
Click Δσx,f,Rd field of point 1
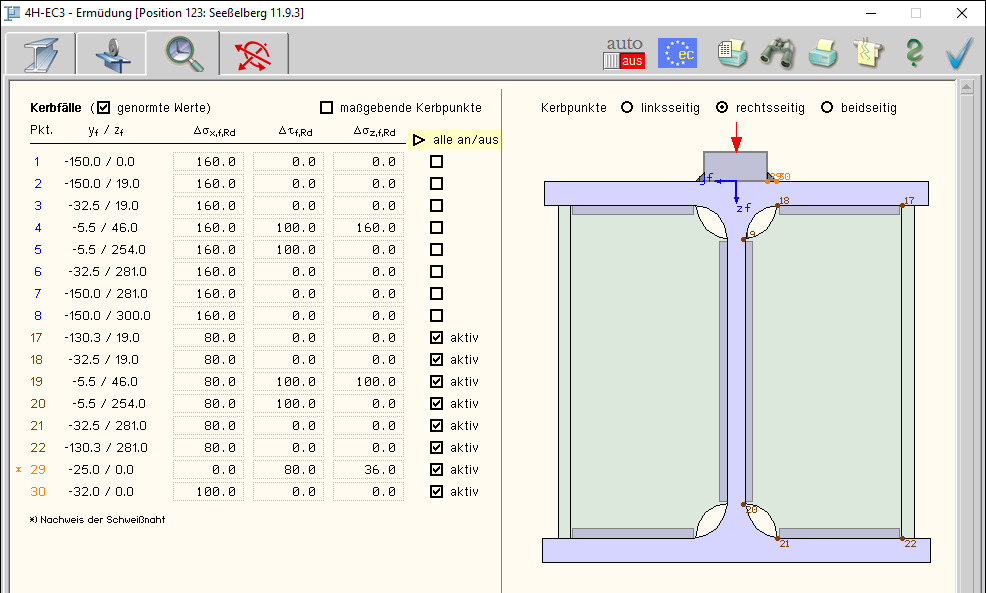pyautogui.click(x=208, y=162)
